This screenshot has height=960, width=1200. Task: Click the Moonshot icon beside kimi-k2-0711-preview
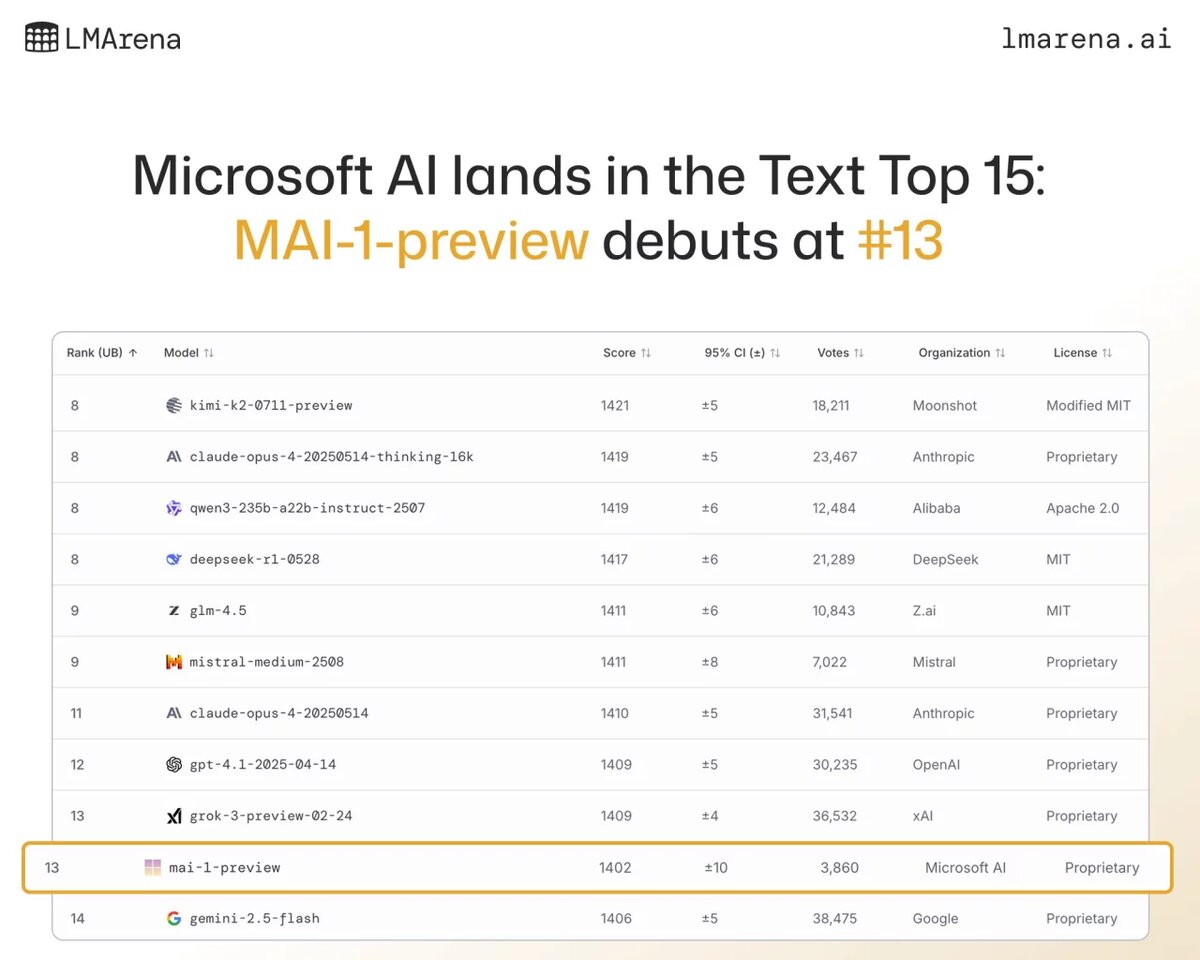(x=174, y=406)
